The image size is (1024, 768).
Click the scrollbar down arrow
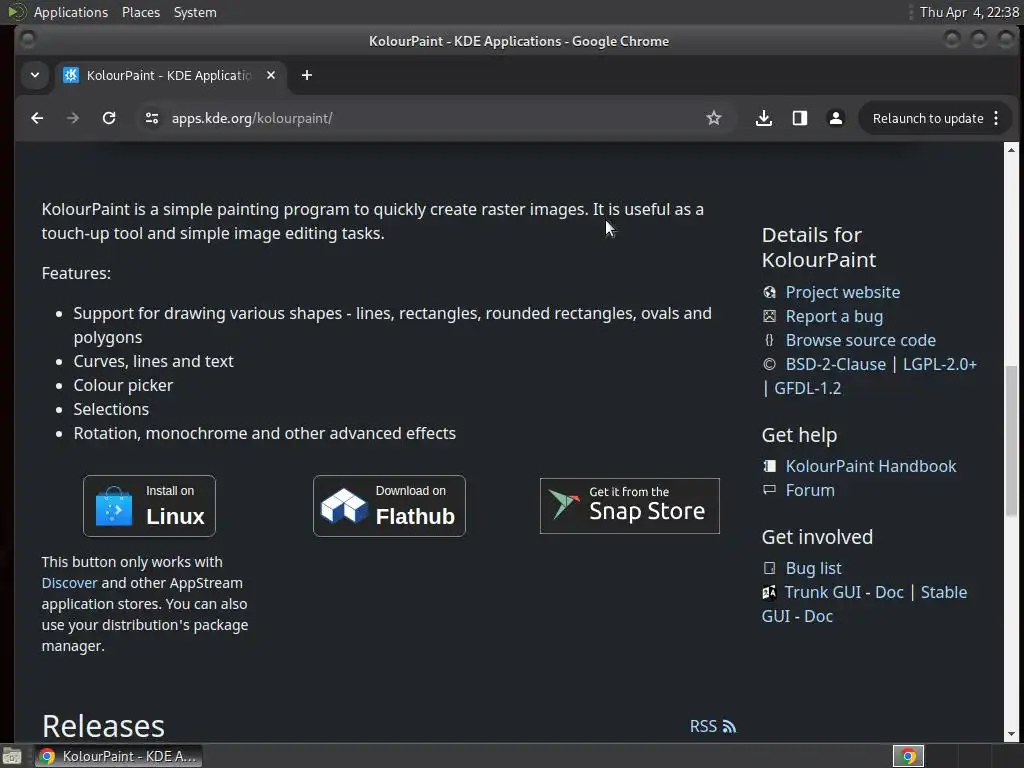pyautogui.click(x=1012, y=734)
